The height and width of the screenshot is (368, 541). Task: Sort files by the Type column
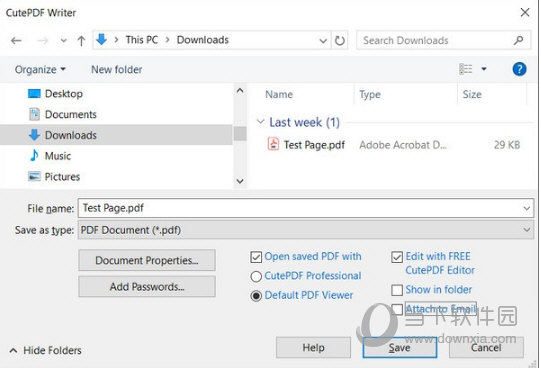370,94
